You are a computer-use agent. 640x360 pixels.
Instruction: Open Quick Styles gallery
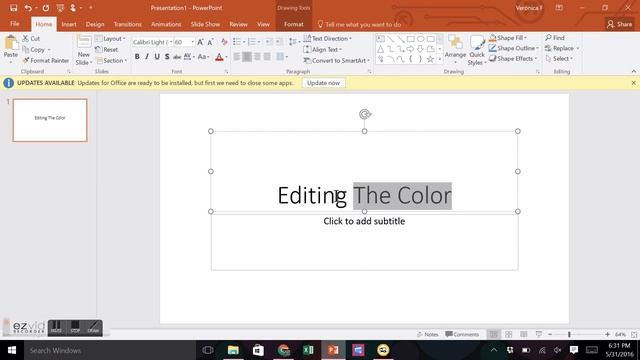477,50
